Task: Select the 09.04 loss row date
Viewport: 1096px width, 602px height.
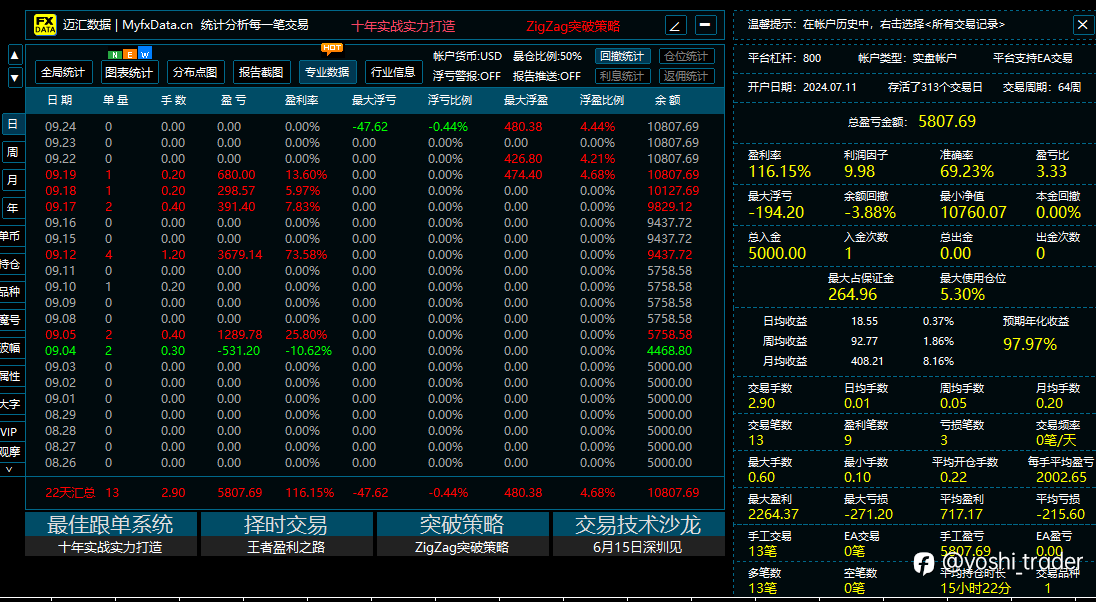Action: [x=61, y=351]
